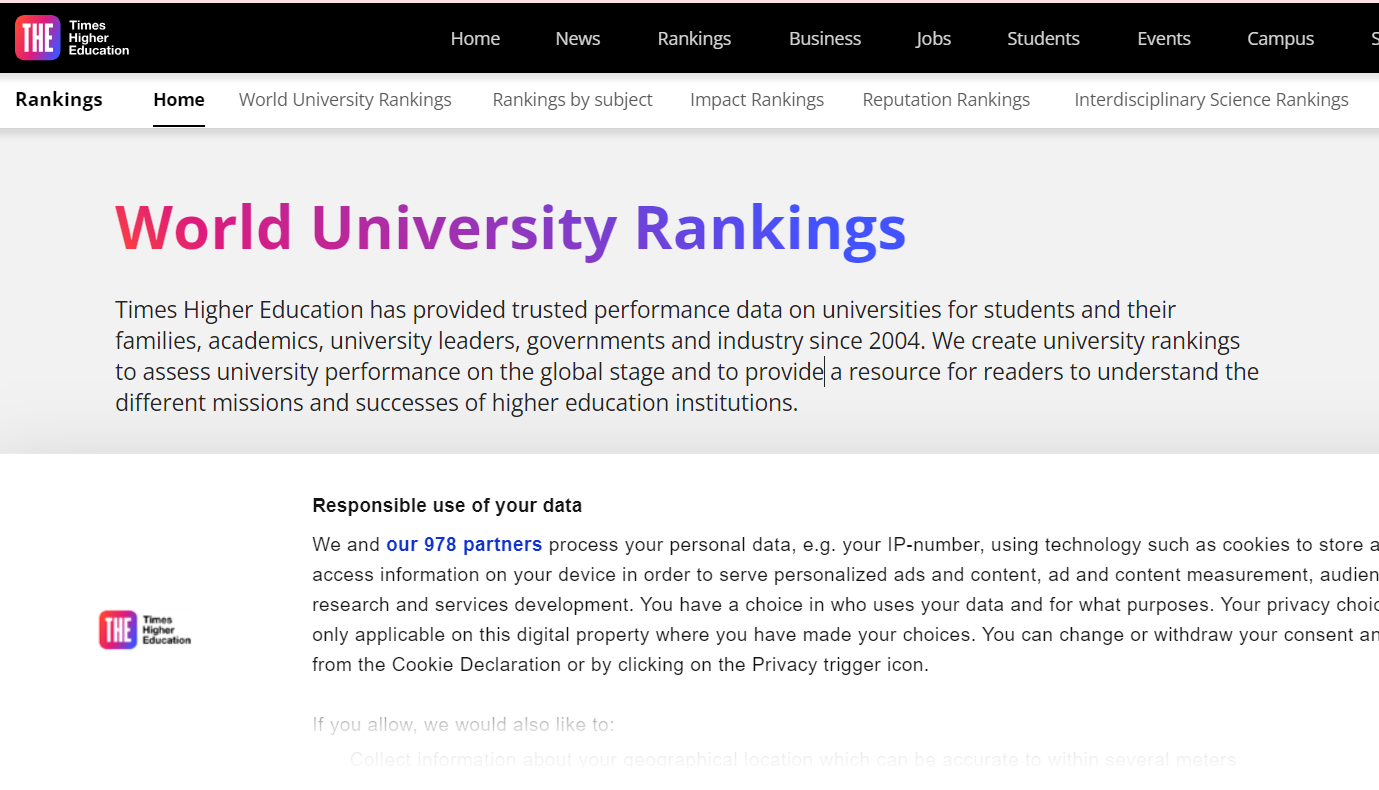Go to News in the top navigation
Image resolution: width=1379 pixels, height=790 pixels.
(x=578, y=39)
